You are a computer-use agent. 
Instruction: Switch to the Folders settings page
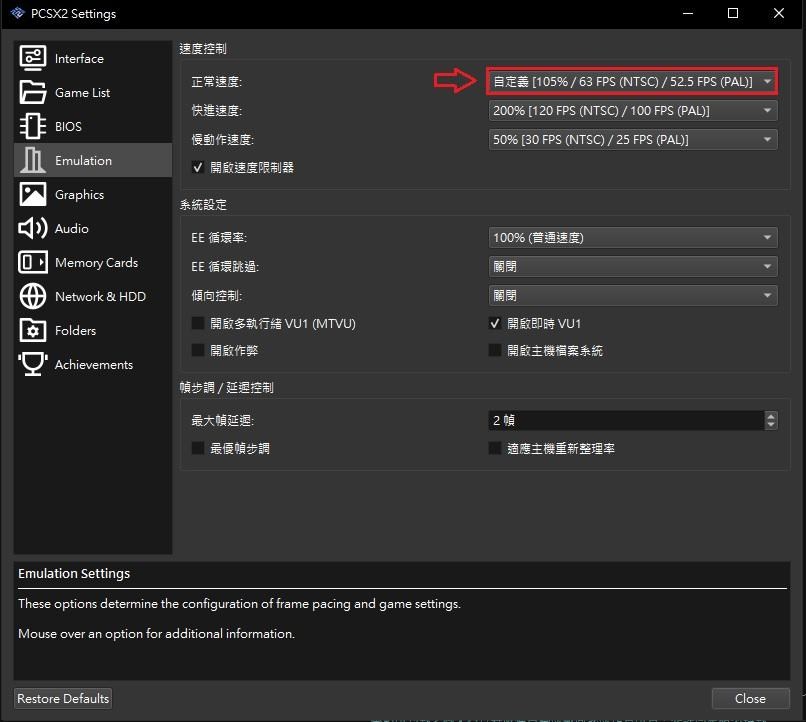click(75, 331)
